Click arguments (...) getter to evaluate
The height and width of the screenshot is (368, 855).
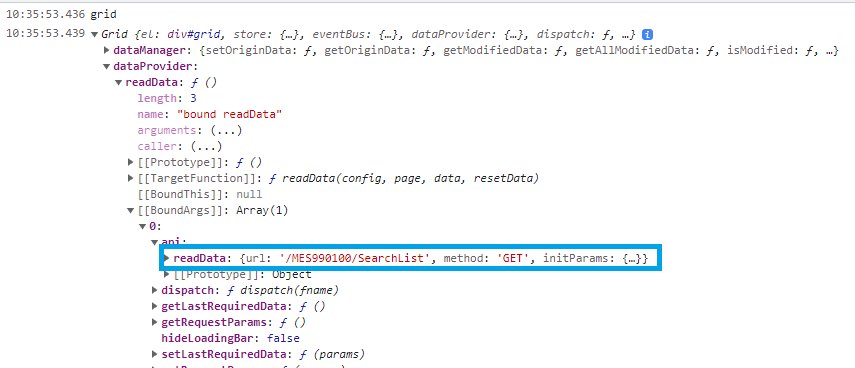(x=226, y=130)
